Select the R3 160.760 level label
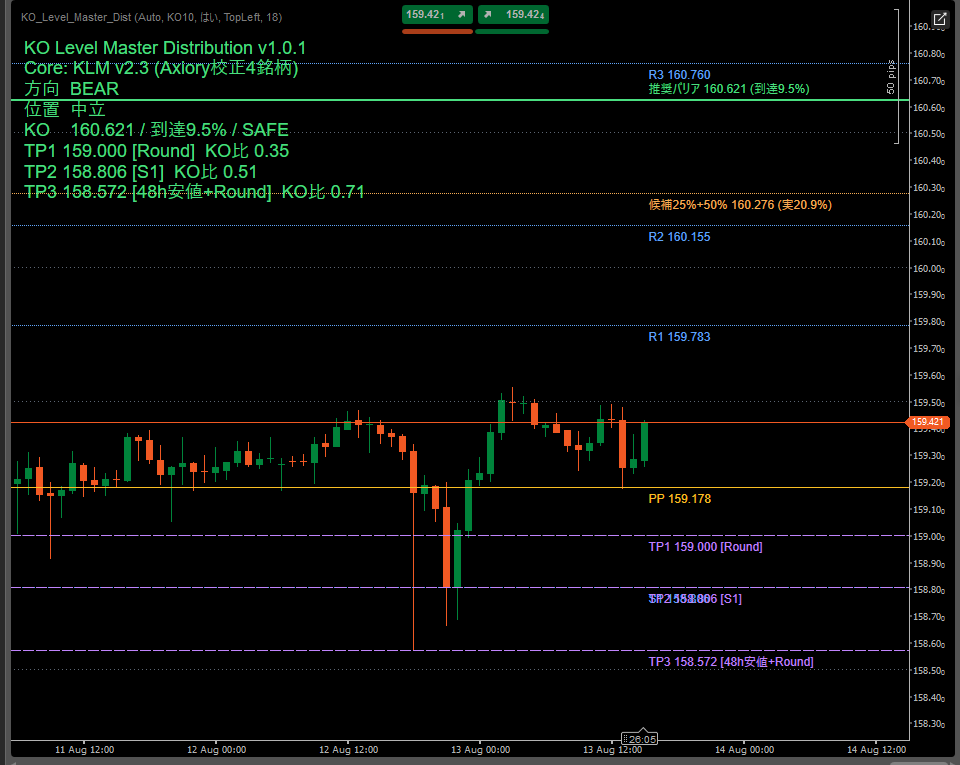The image size is (960, 765). [679, 75]
